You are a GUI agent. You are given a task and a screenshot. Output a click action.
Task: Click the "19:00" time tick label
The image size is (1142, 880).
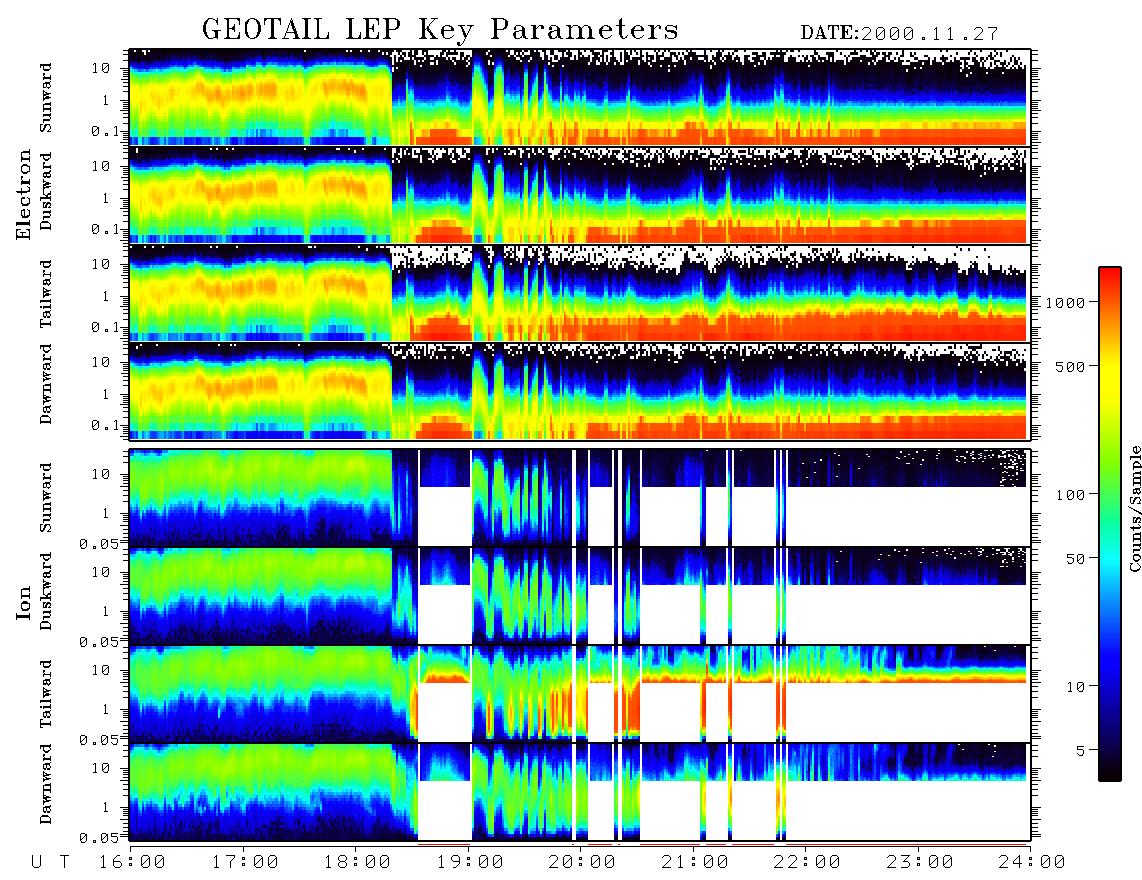[x=470, y=862]
